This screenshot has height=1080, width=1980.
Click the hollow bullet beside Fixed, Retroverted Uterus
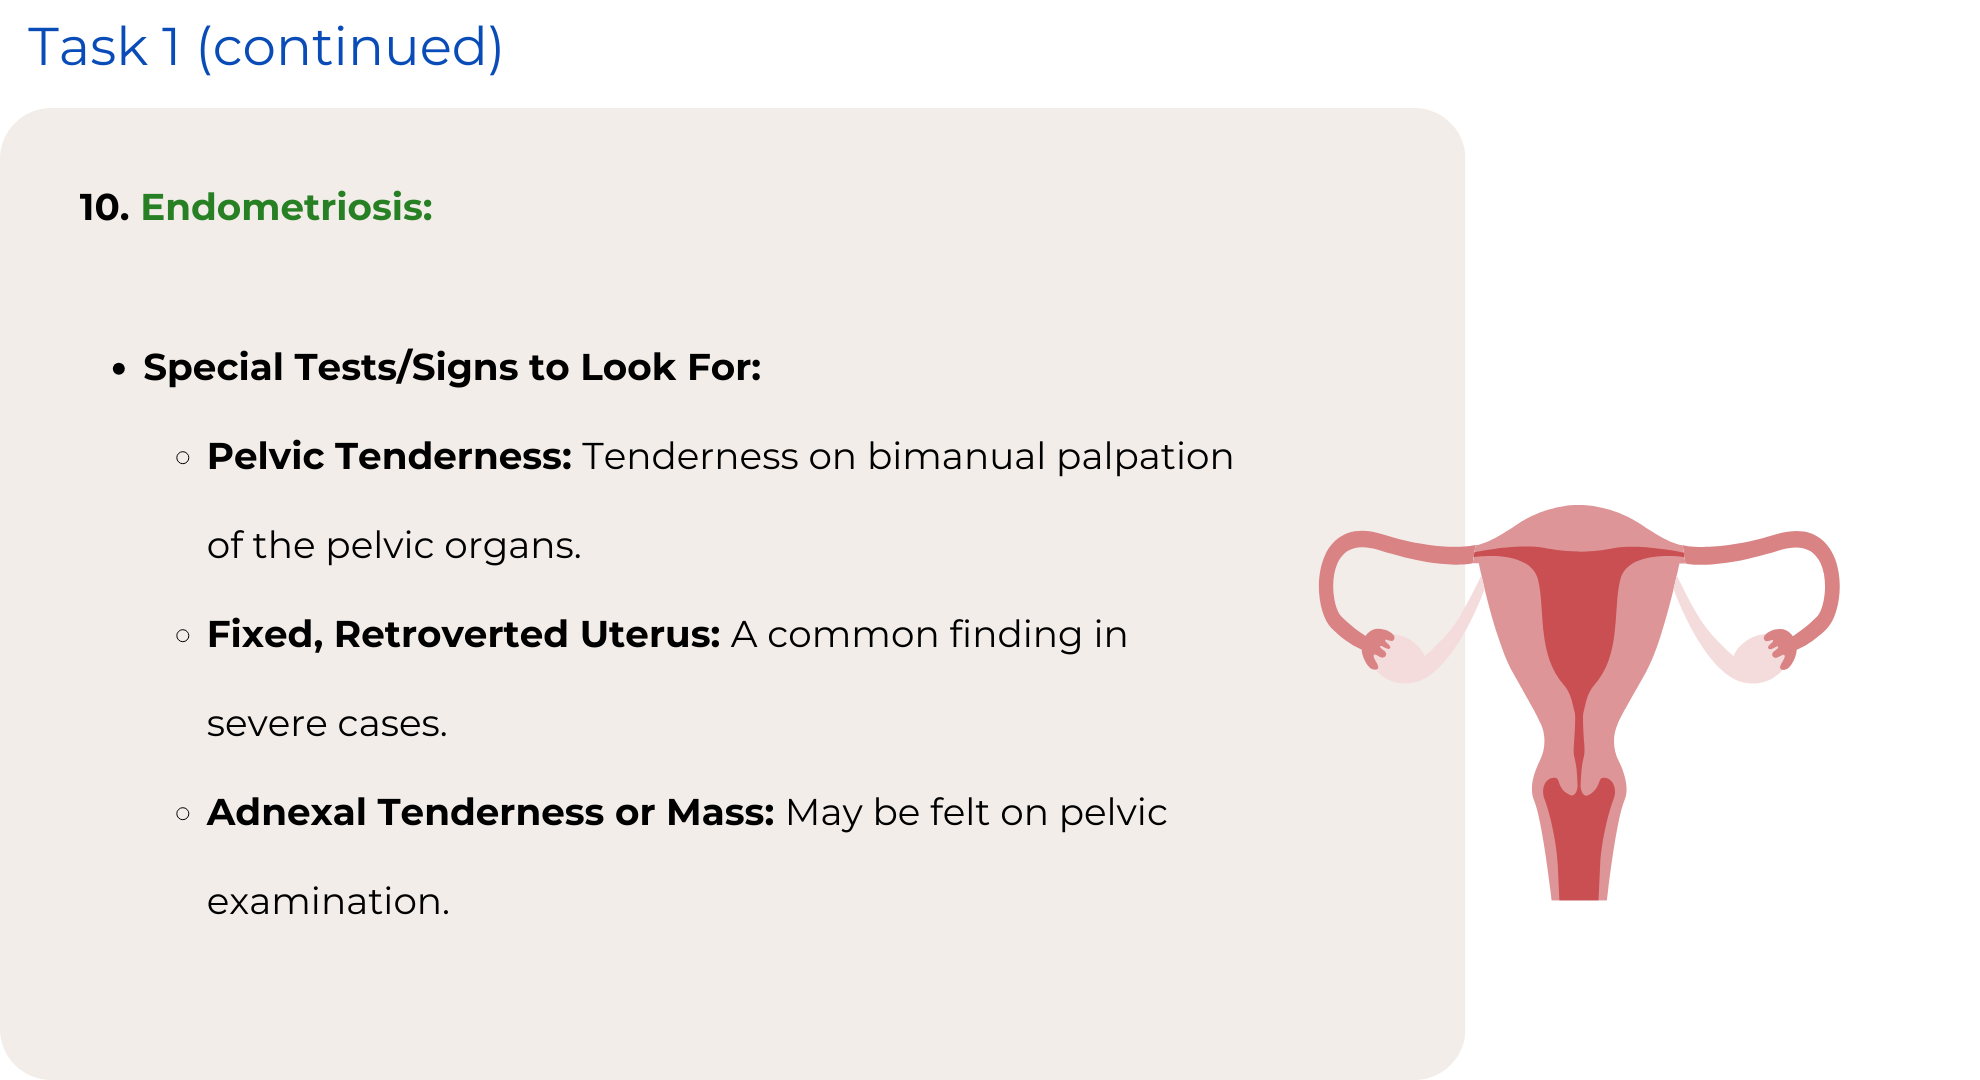tap(183, 636)
